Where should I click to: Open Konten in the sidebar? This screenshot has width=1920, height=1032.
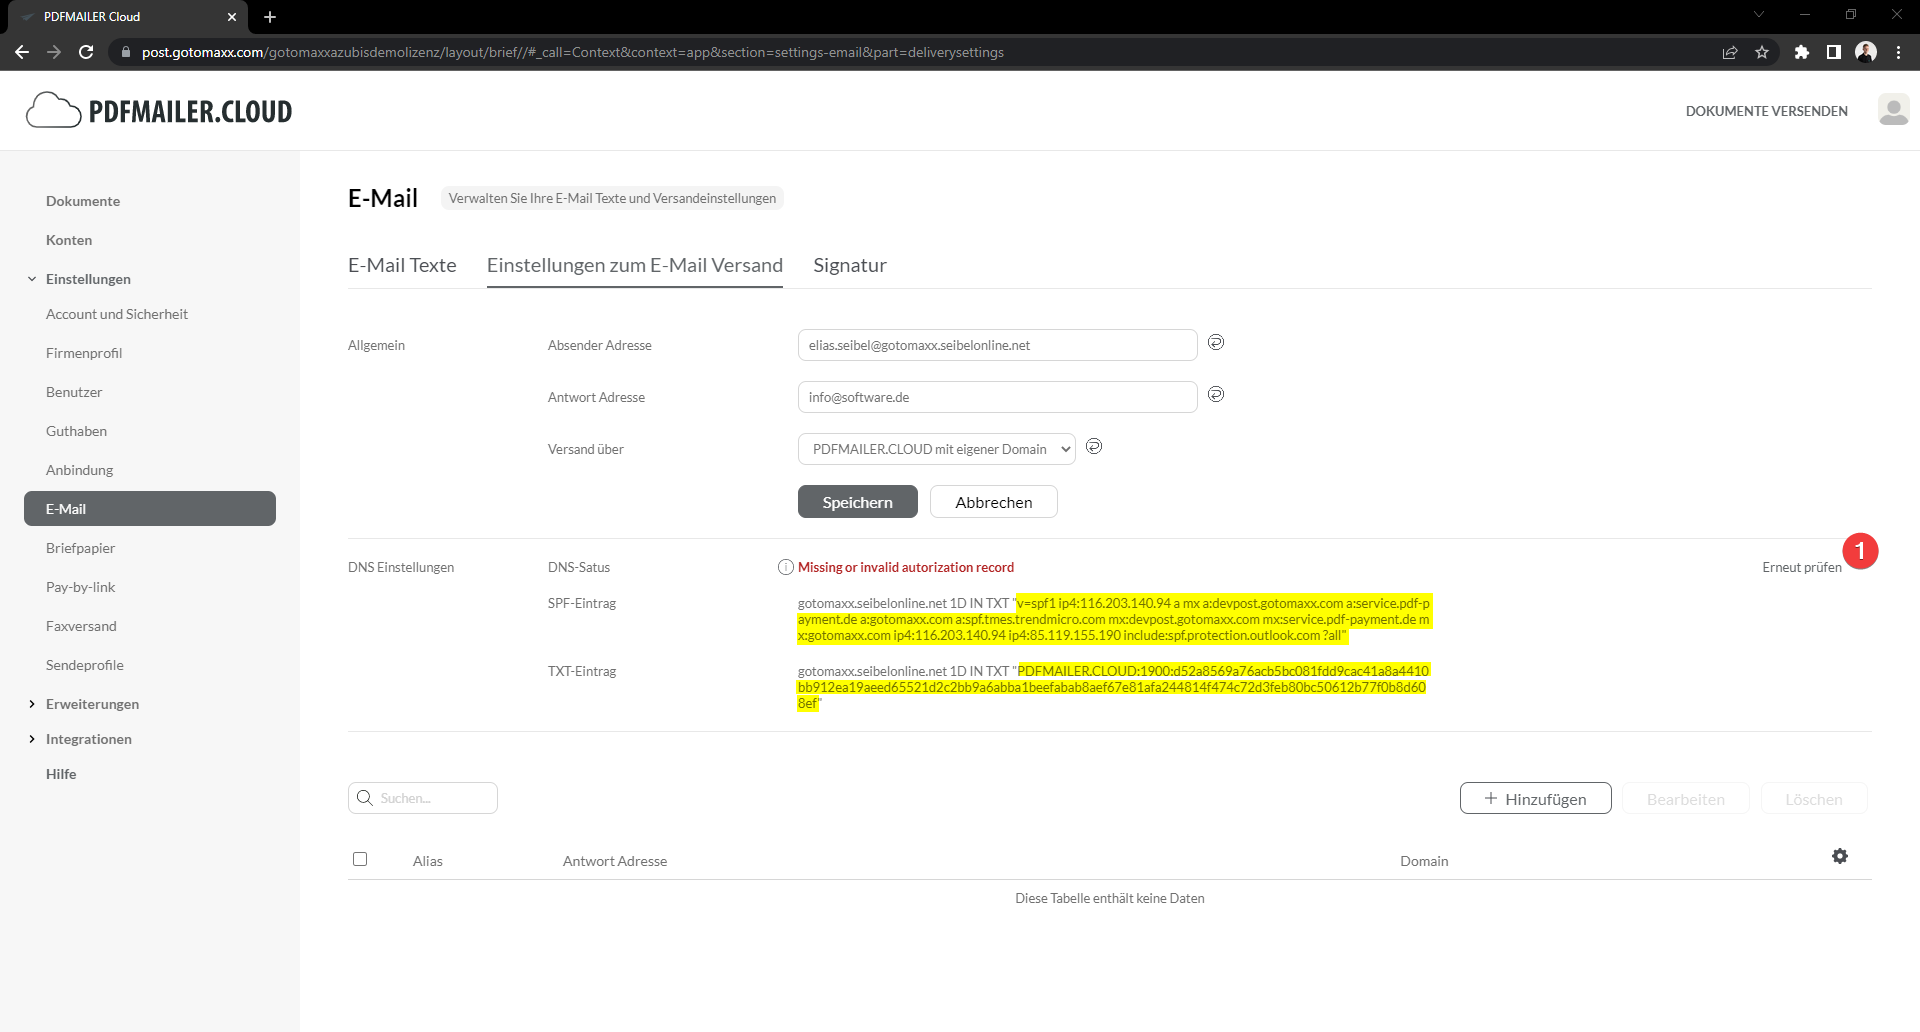(x=69, y=240)
